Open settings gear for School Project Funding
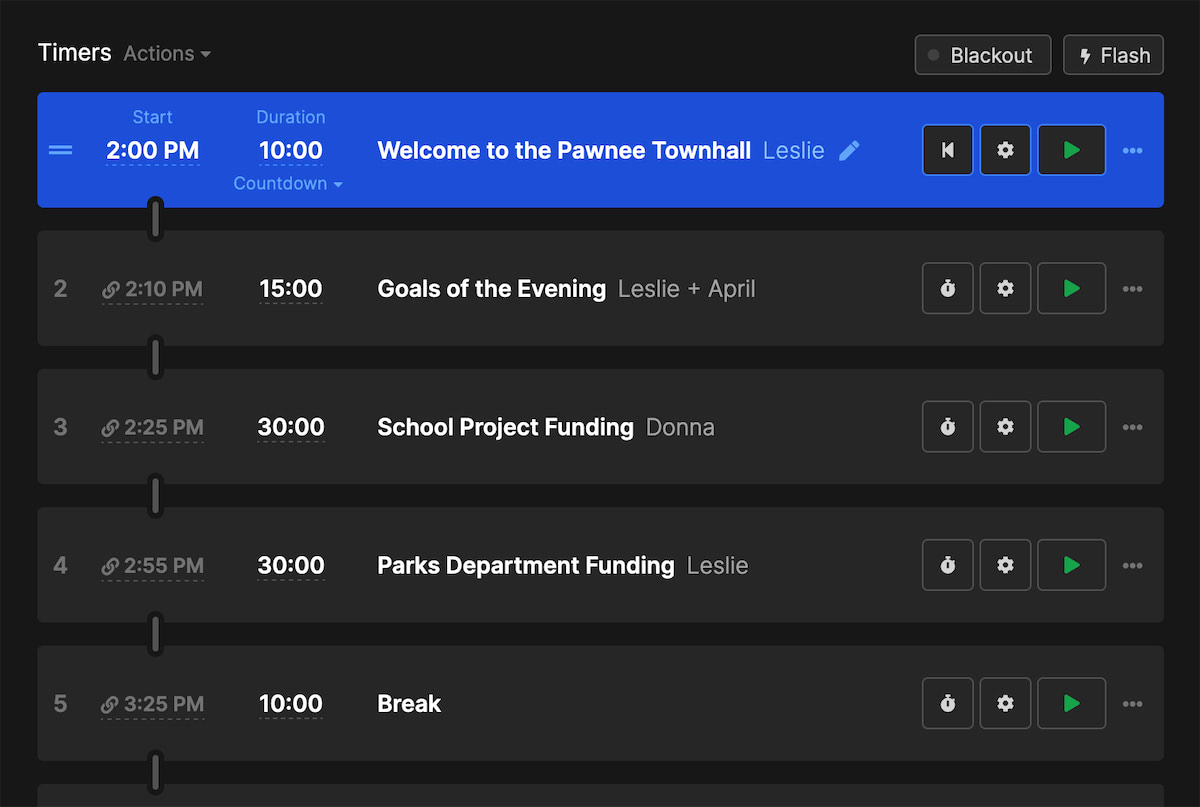This screenshot has height=807, width=1200. [1005, 426]
